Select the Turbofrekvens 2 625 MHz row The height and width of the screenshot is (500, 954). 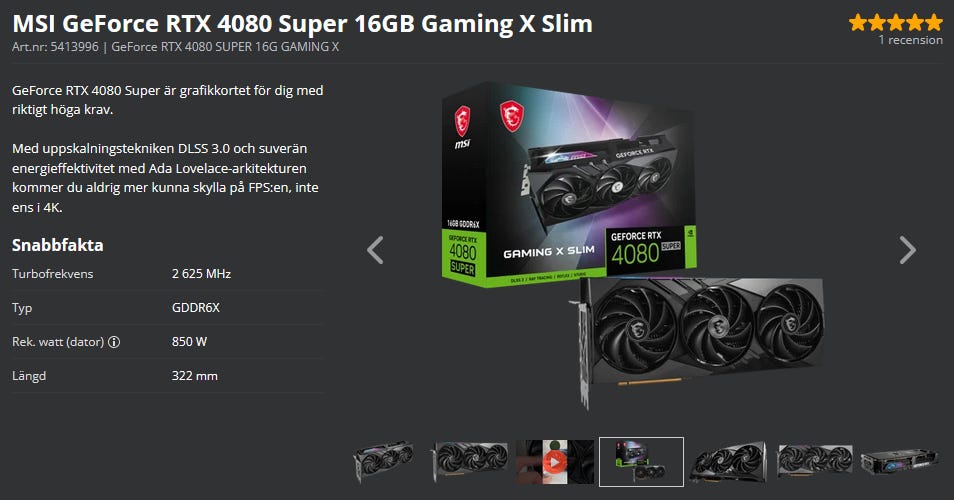167,274
